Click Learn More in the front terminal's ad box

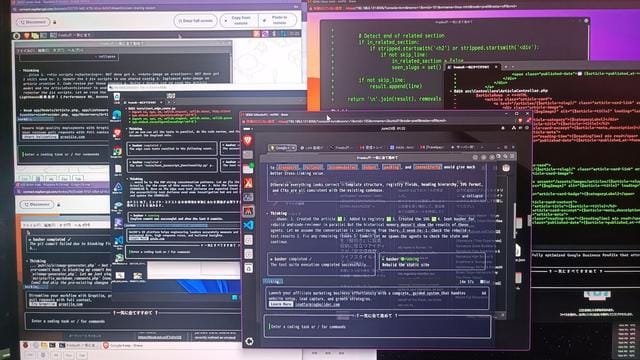(x=281, y=304)
